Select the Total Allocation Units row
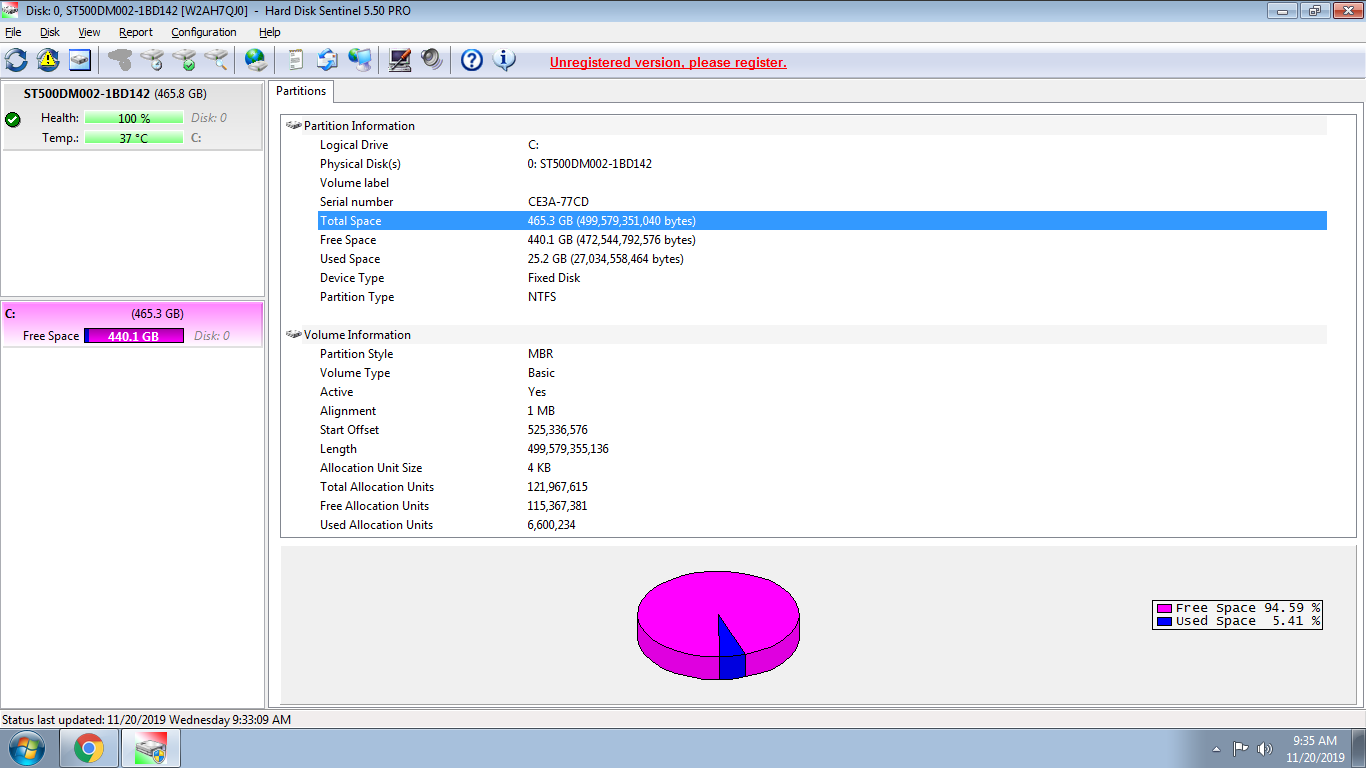This screenshot has width=1366, height=768. pos(822,487)
